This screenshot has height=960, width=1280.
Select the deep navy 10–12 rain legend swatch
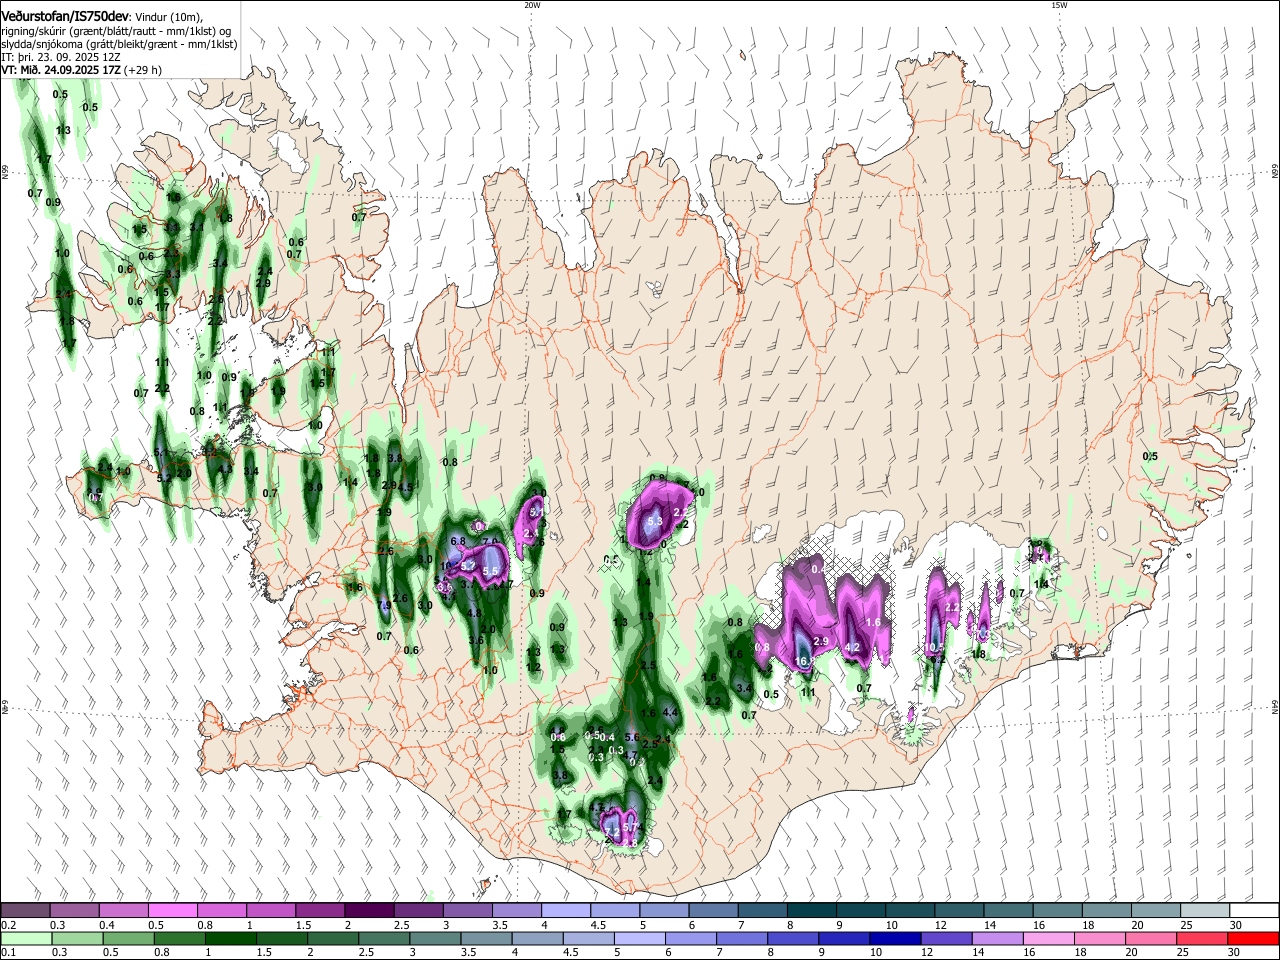[x=895, y=938]
